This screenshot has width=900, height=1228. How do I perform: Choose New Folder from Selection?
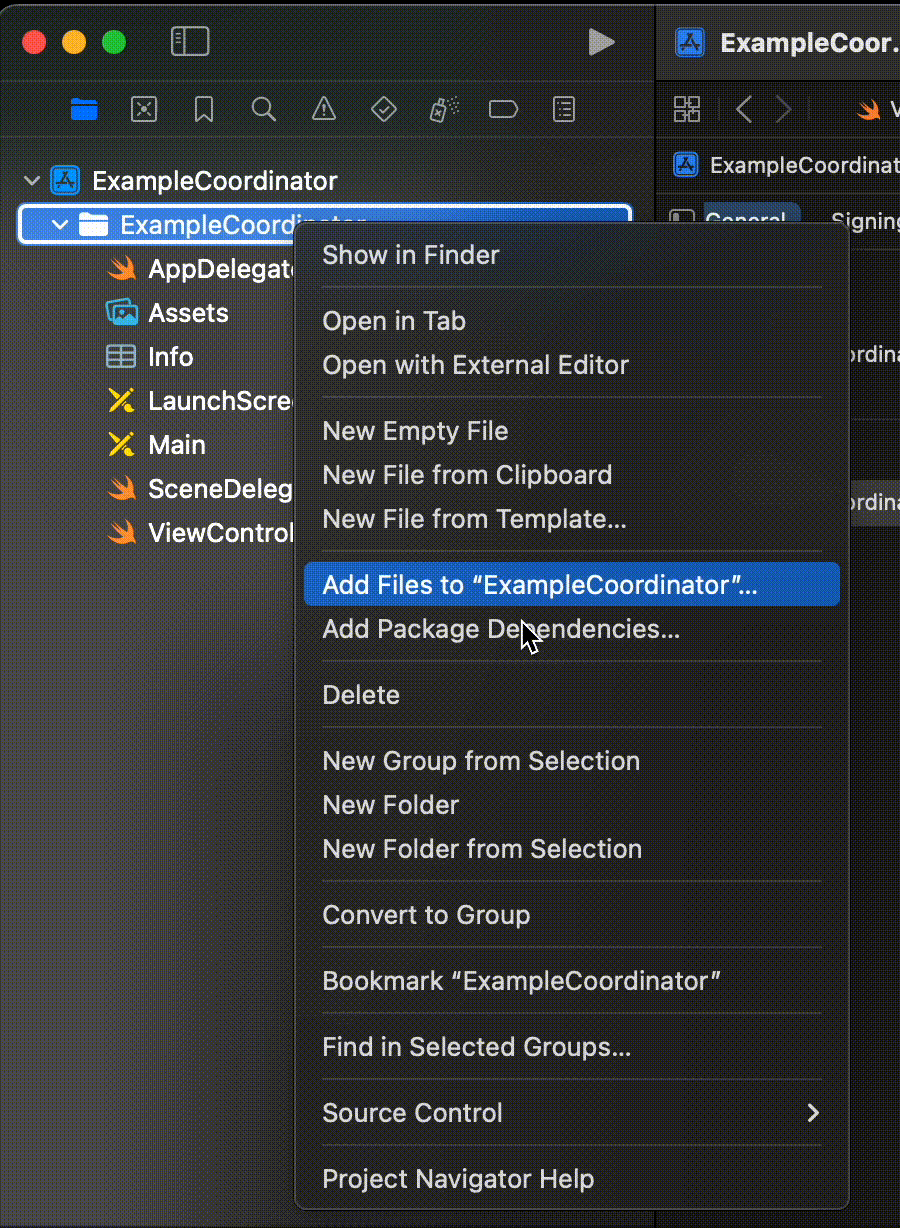[x=572, y=849]
